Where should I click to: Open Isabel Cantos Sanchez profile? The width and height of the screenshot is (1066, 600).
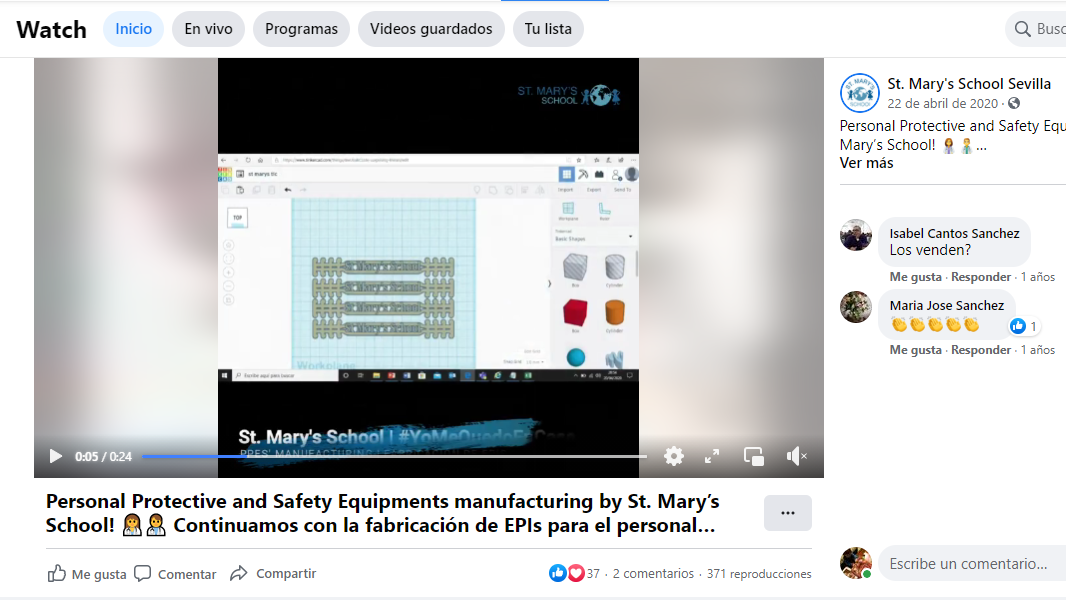point(954,233)
